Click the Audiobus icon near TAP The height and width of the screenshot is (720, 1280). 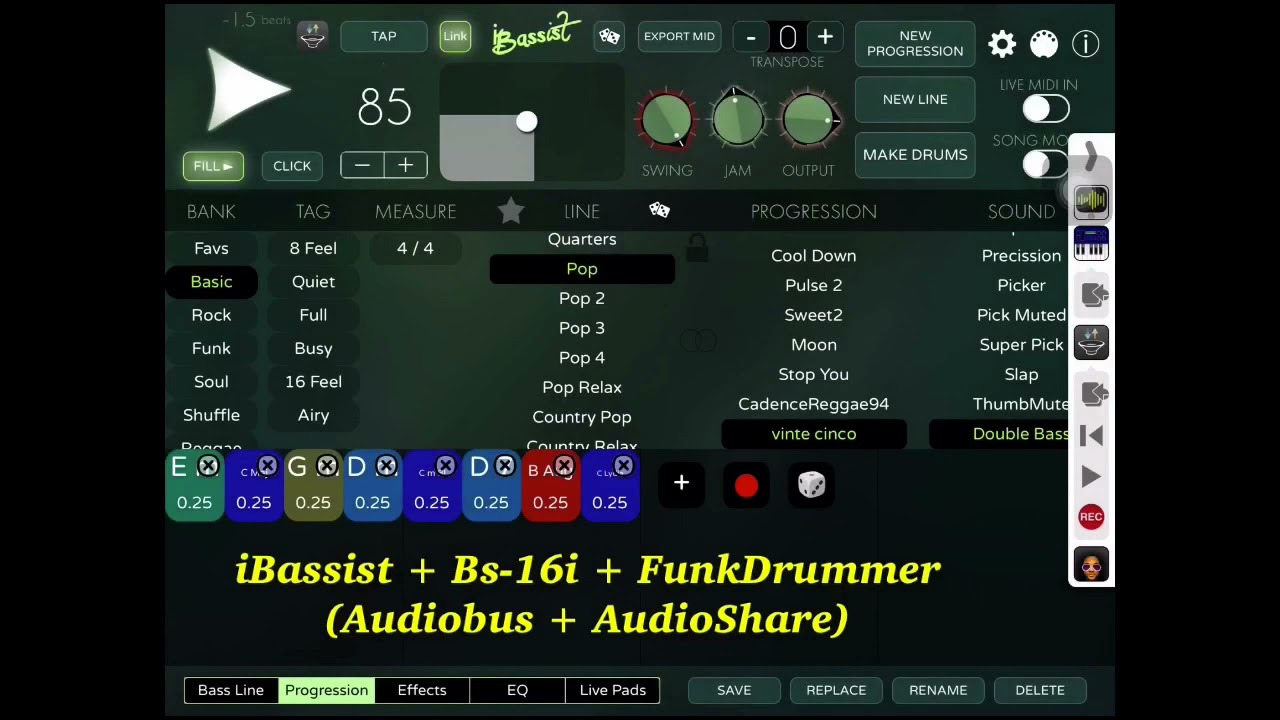[x=312, y=36]
